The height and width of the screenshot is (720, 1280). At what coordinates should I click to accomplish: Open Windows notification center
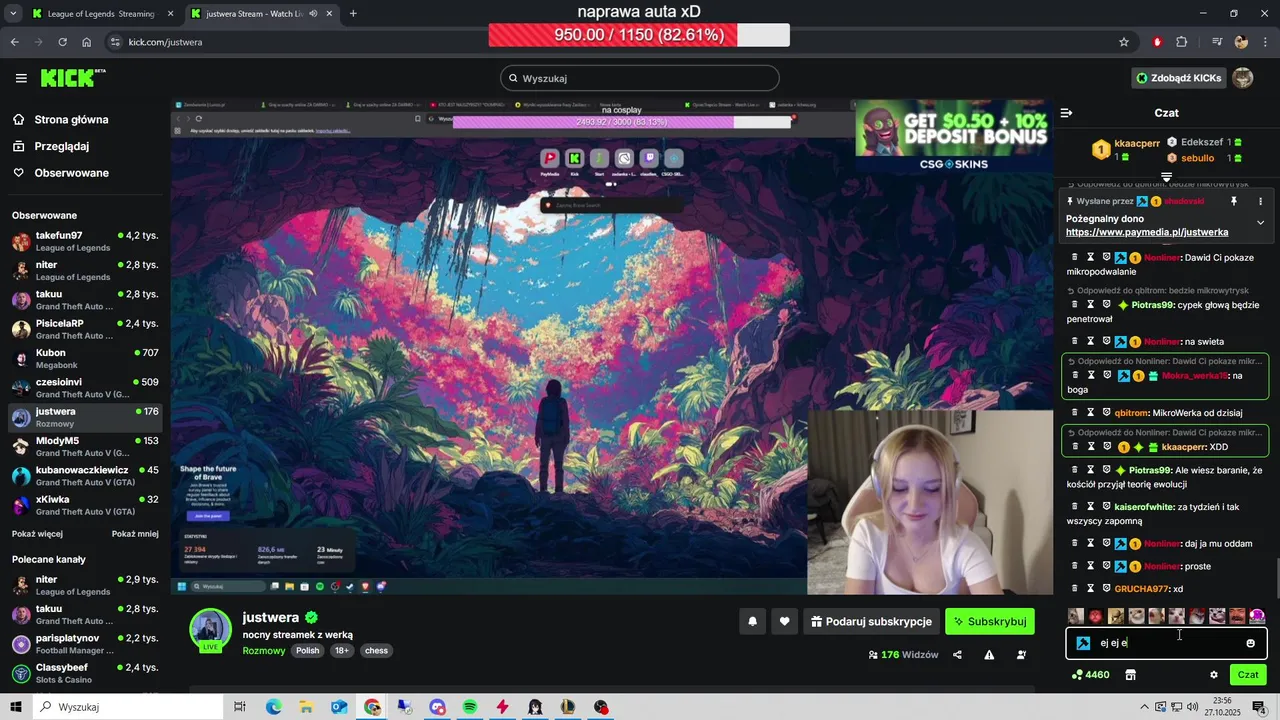point(1259,707)
